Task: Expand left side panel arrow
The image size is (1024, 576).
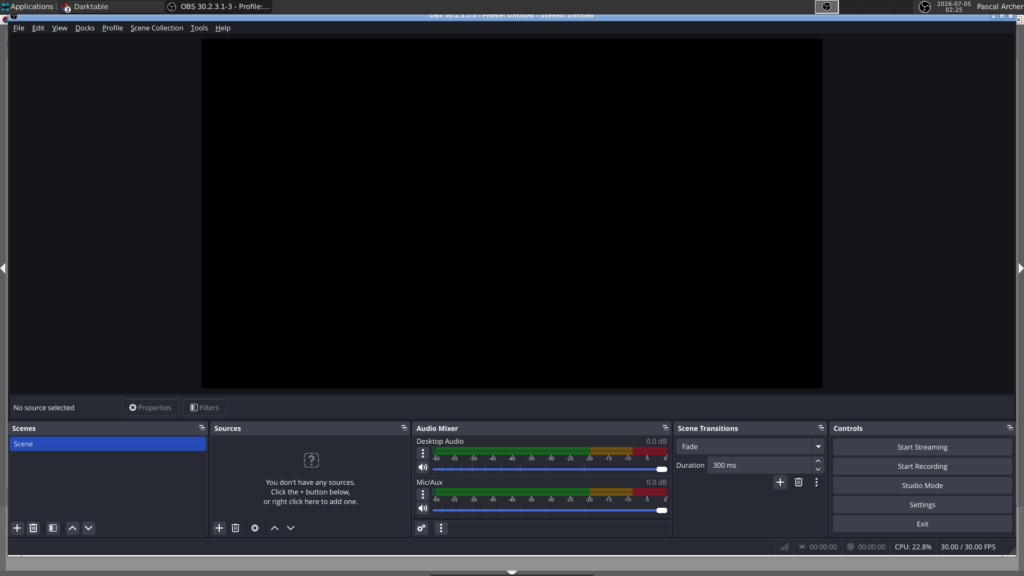Action: [x=3, y=268]
